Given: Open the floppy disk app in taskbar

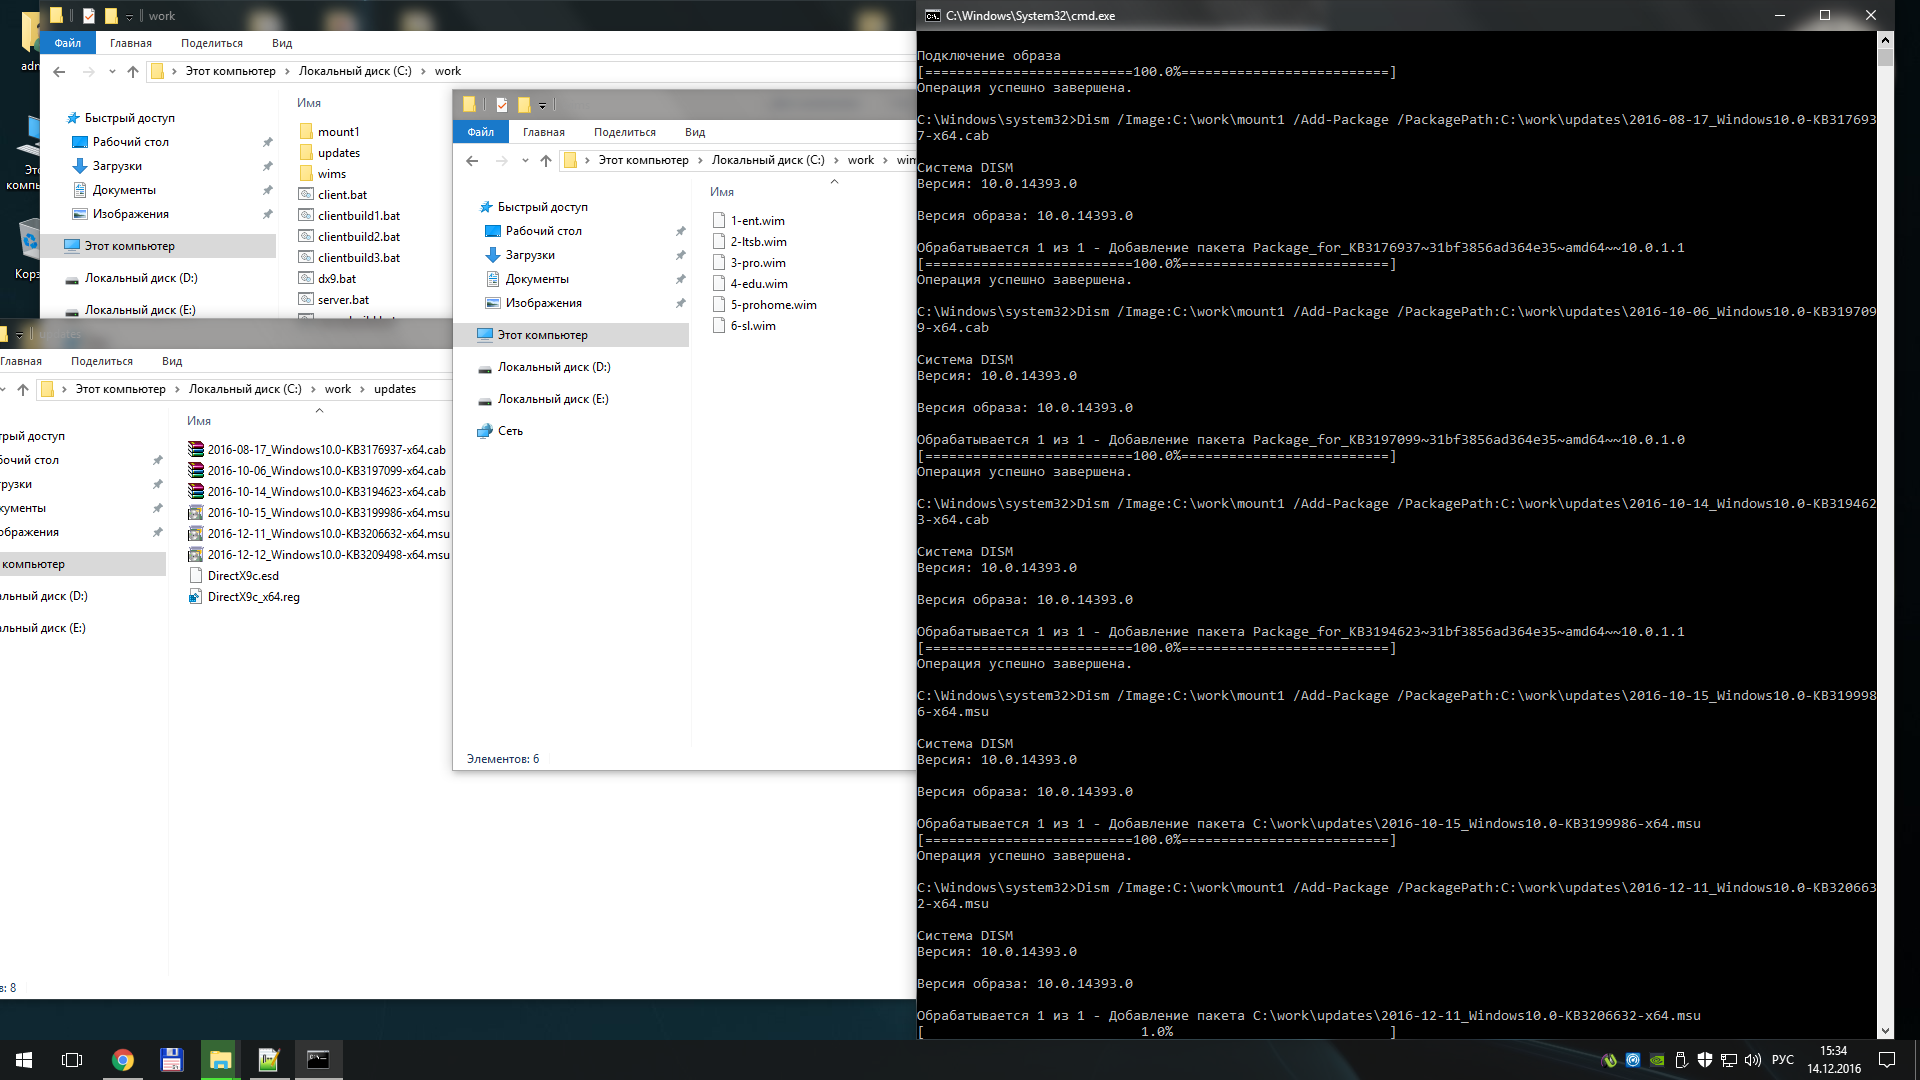Looking at the screenshot, I should [171, 1060].
